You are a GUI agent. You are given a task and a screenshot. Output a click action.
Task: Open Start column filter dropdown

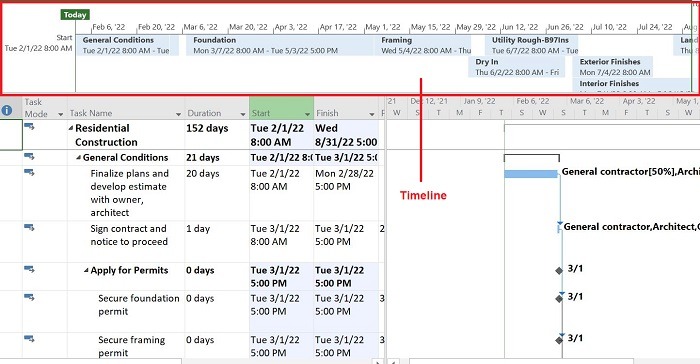click(307, 115)
